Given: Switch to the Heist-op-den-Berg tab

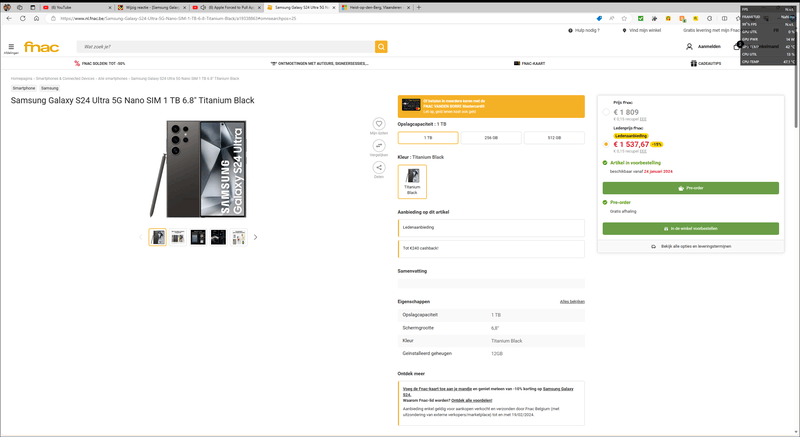Looking at the screenshot, I should pyautogui.click(x=376, y=8).
